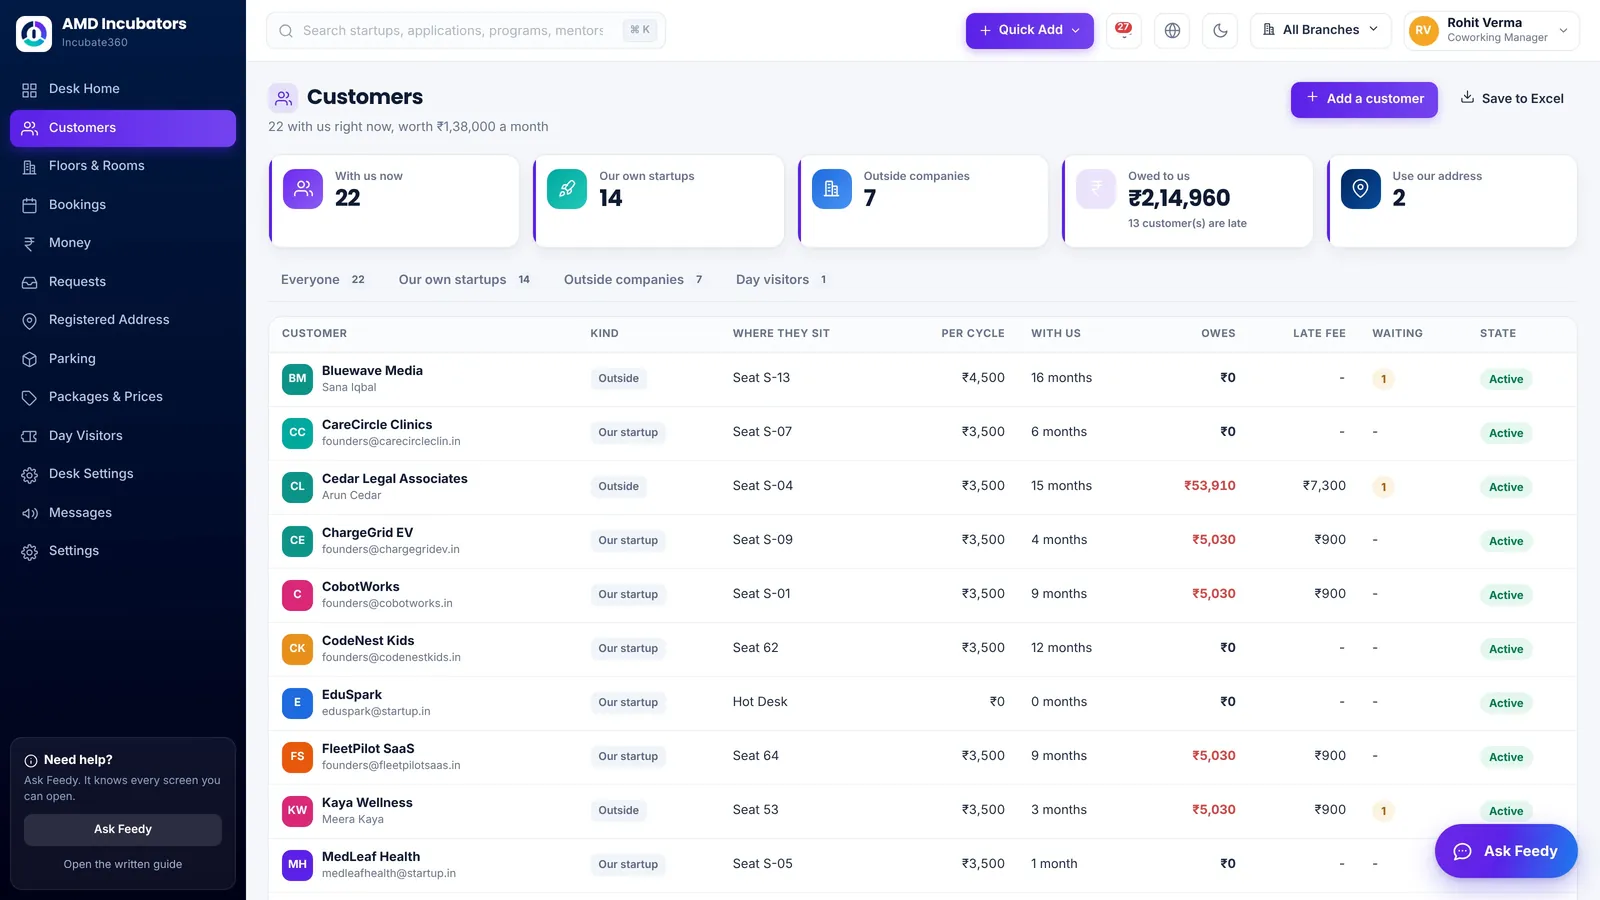Click the Day Visitors ticket icon

[30, 436]
